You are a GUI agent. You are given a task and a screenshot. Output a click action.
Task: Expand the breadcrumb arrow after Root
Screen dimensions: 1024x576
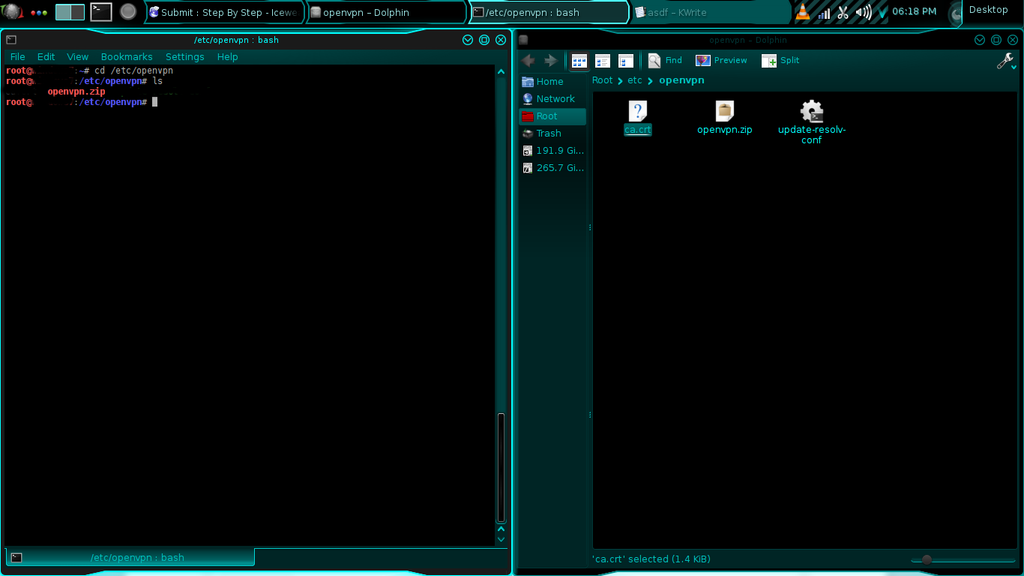pos(620,81)
